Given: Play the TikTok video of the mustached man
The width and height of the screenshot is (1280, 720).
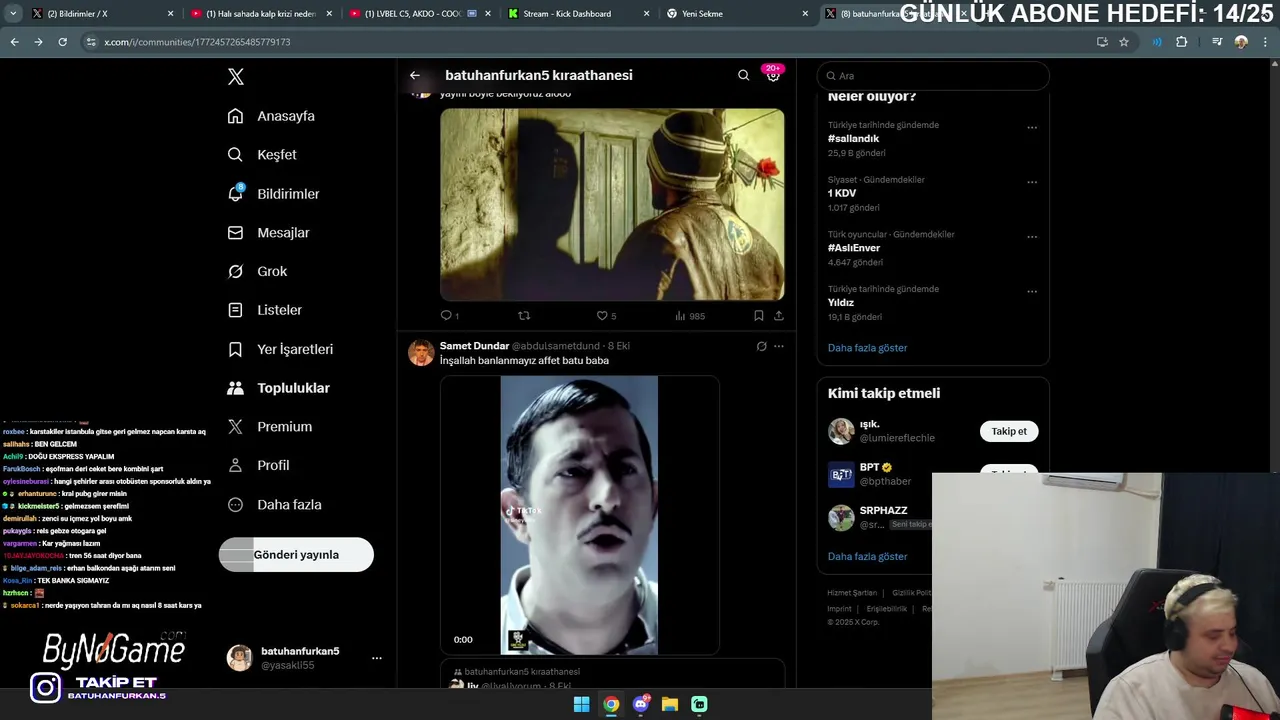Looking at the screenshot, I should 579,516.
